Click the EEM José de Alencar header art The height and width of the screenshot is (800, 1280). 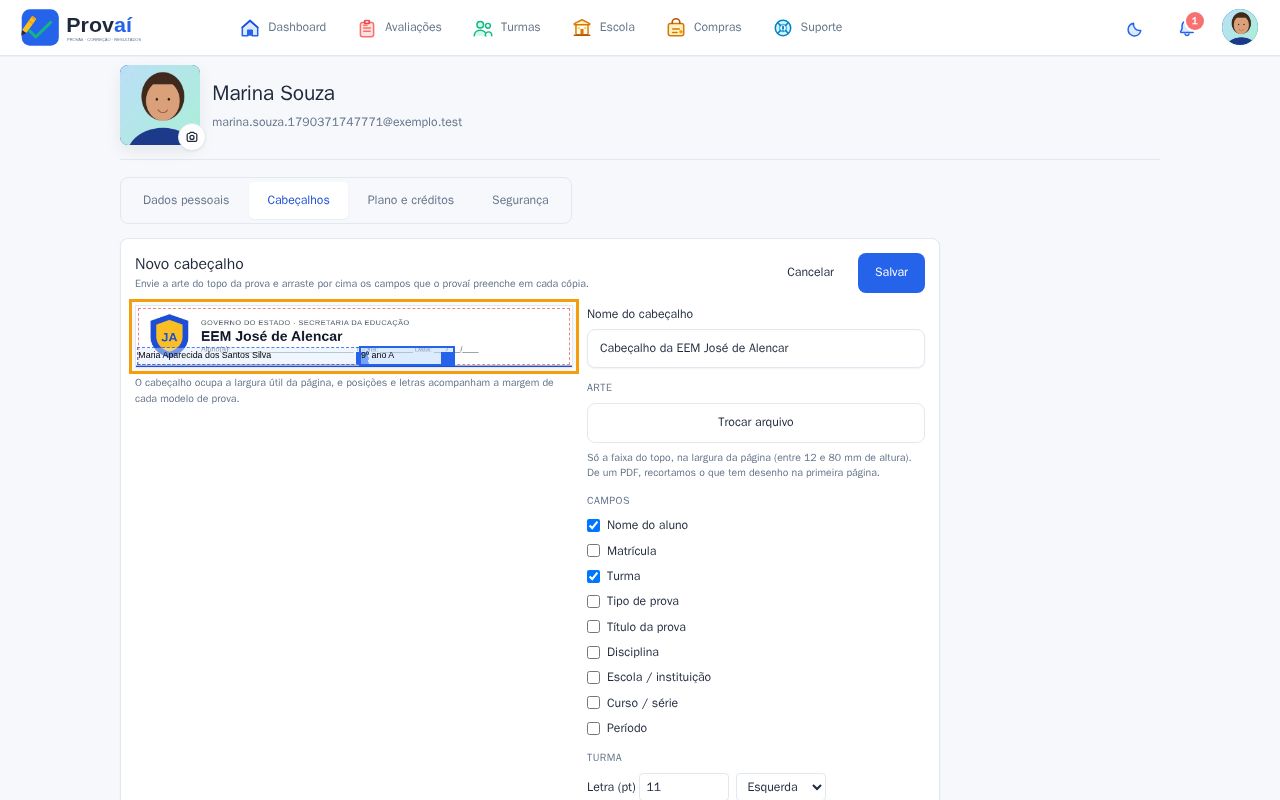click(354, 337)
